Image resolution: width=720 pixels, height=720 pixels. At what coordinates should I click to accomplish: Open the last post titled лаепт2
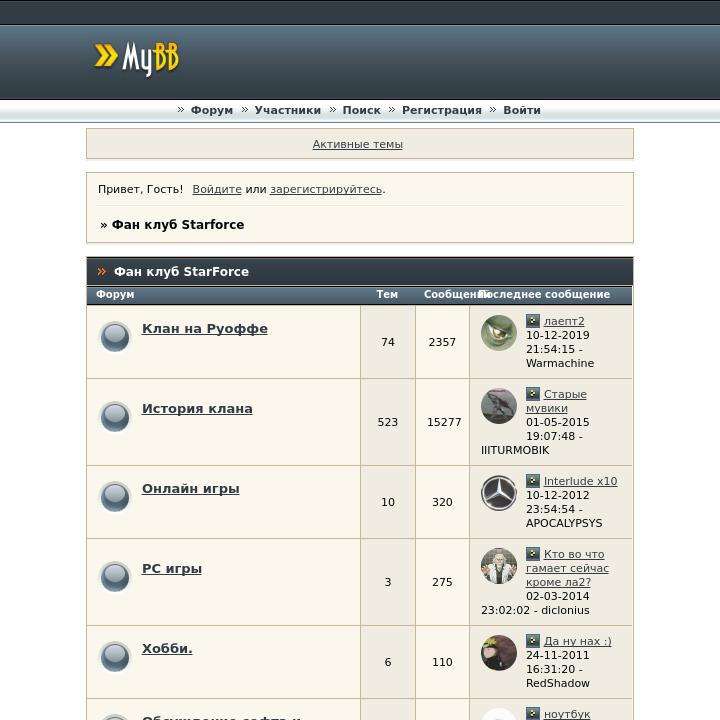pos(564,321)
